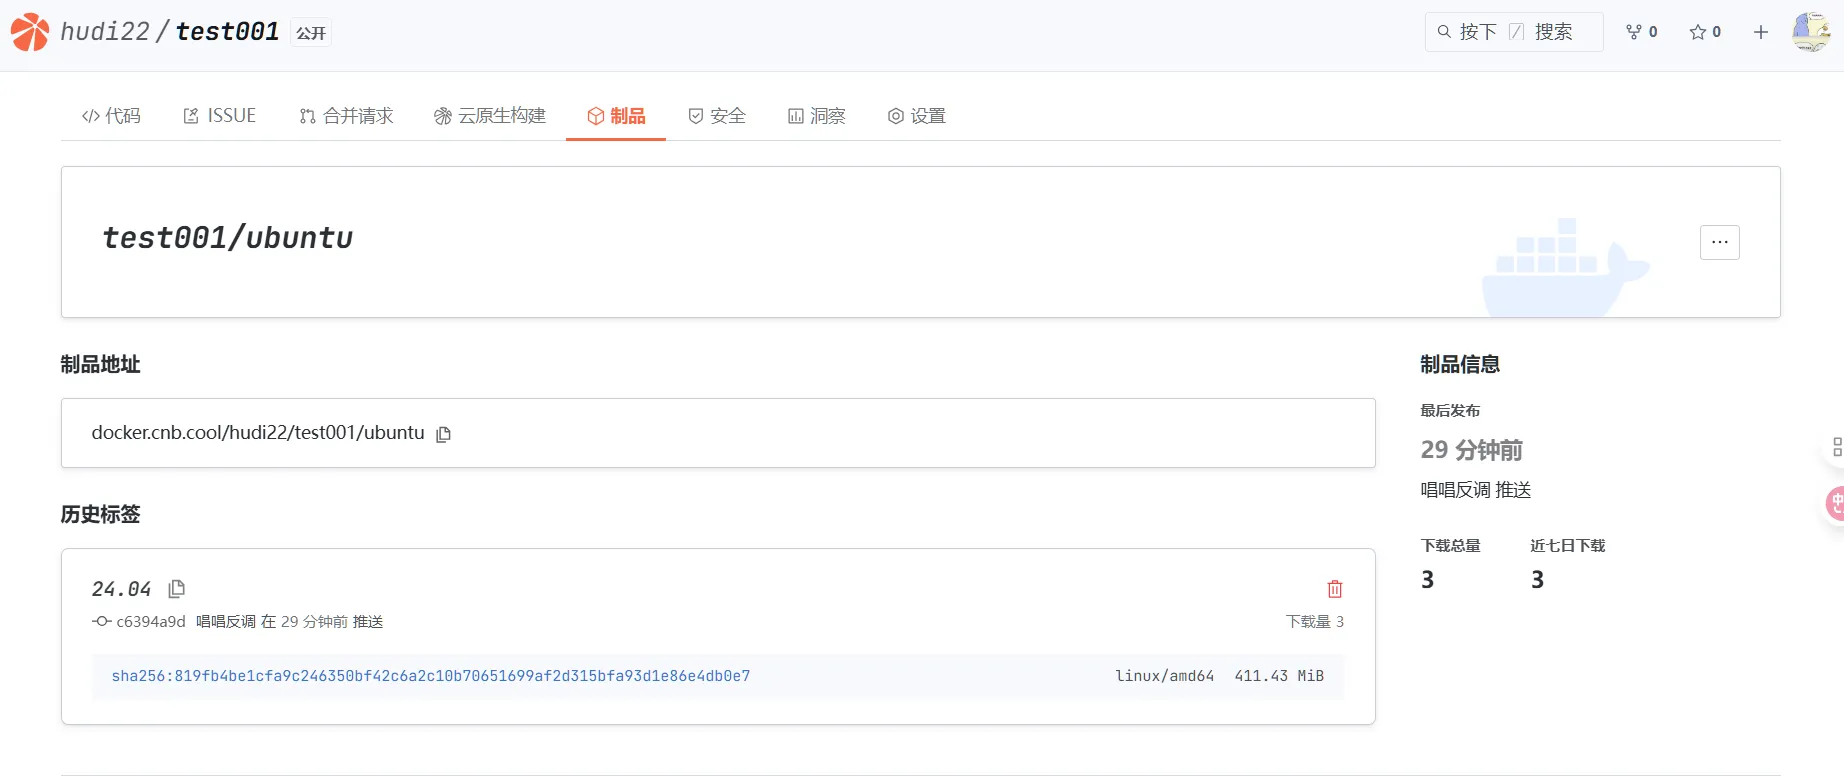Open the test001 repository link
Screen dimensions: 1844x780
tap(227, 32)
